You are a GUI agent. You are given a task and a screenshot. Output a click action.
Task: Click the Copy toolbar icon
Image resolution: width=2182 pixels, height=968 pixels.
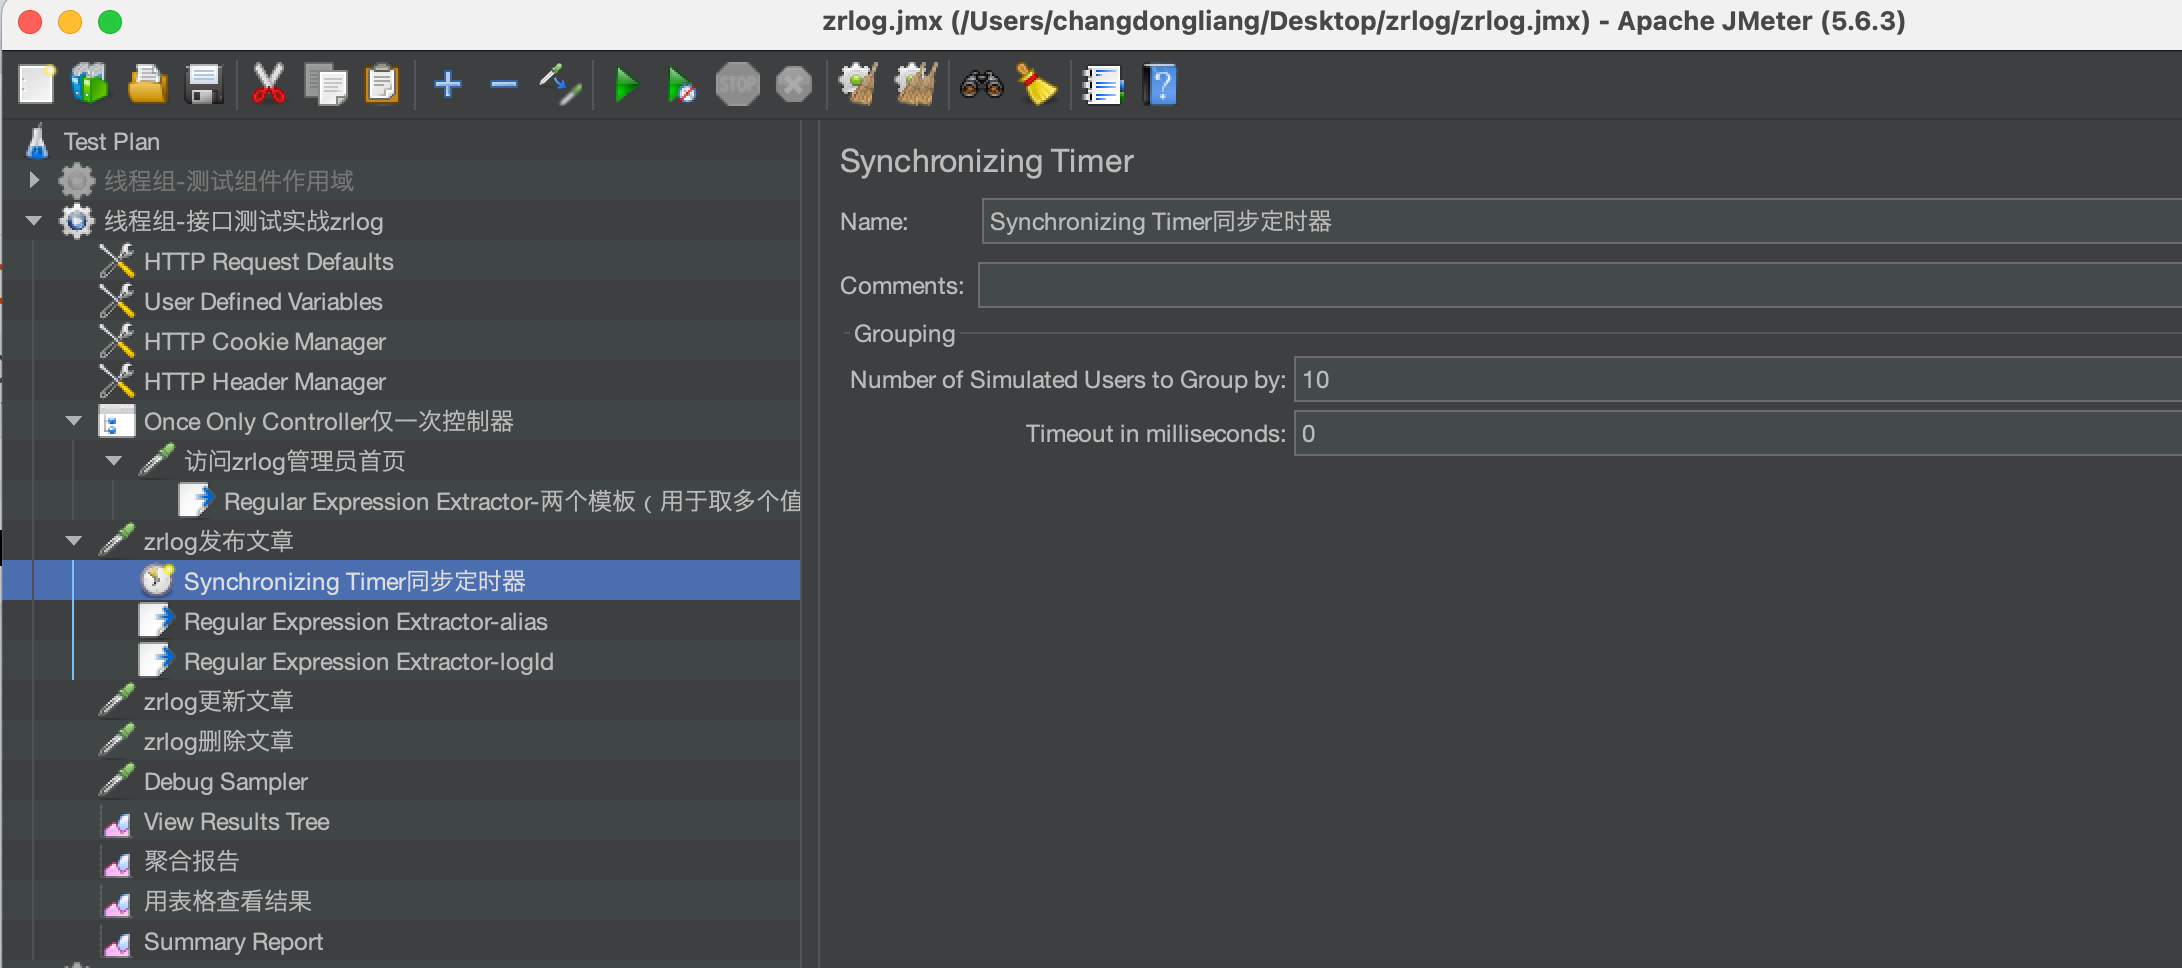(x=325, y=84)
